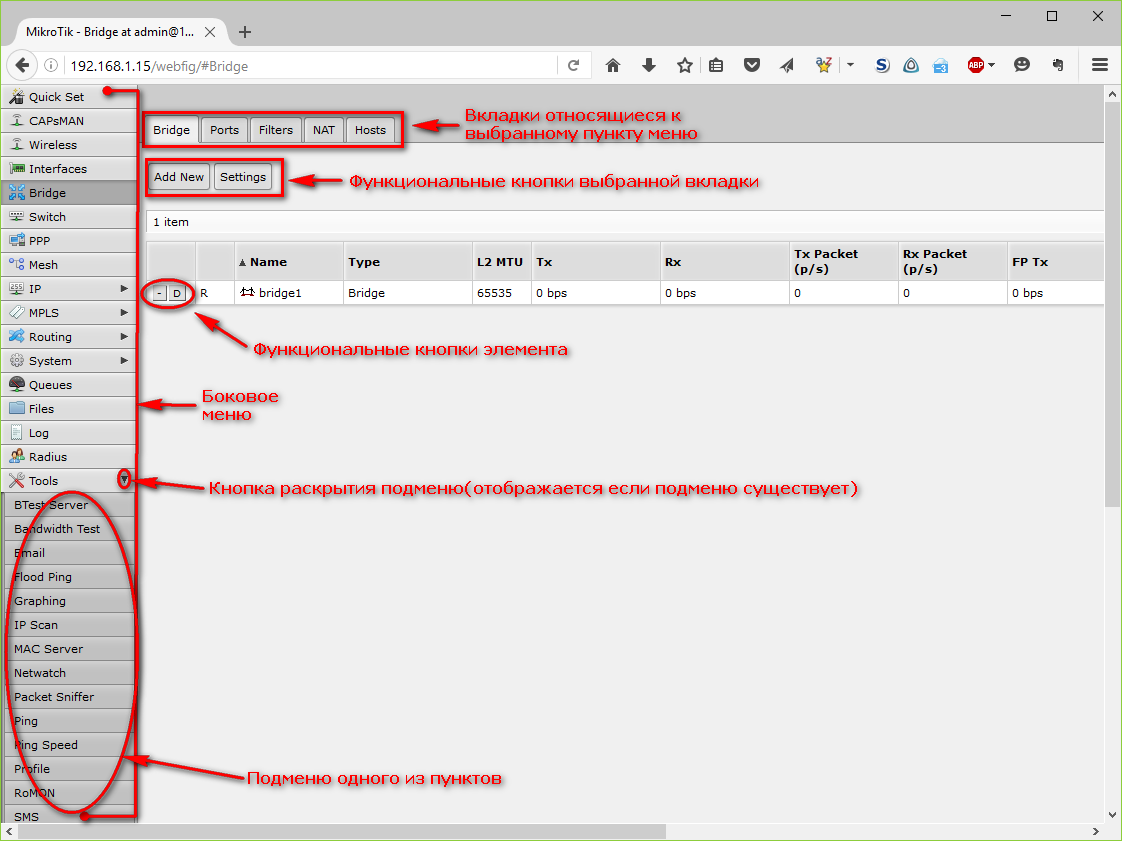1122x841 pixels.
Task: Bookmark this page with the star icon
Action: tap(685, 66)
